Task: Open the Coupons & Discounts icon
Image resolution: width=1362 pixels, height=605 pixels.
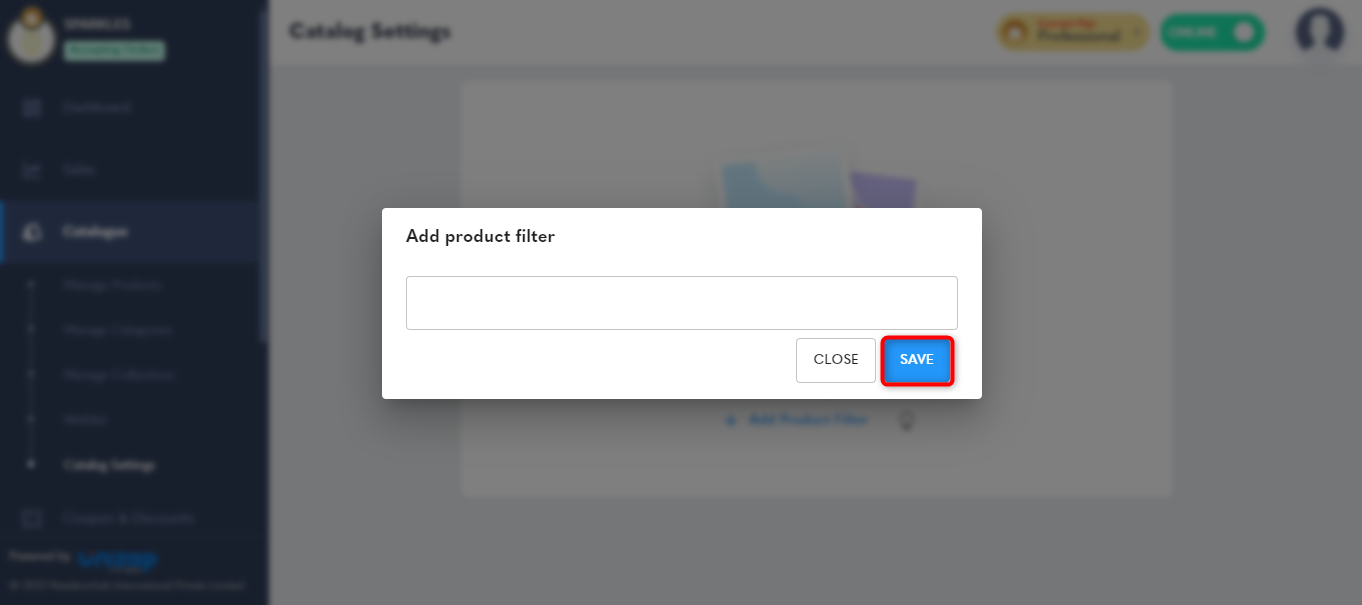Action: (32, 518)
